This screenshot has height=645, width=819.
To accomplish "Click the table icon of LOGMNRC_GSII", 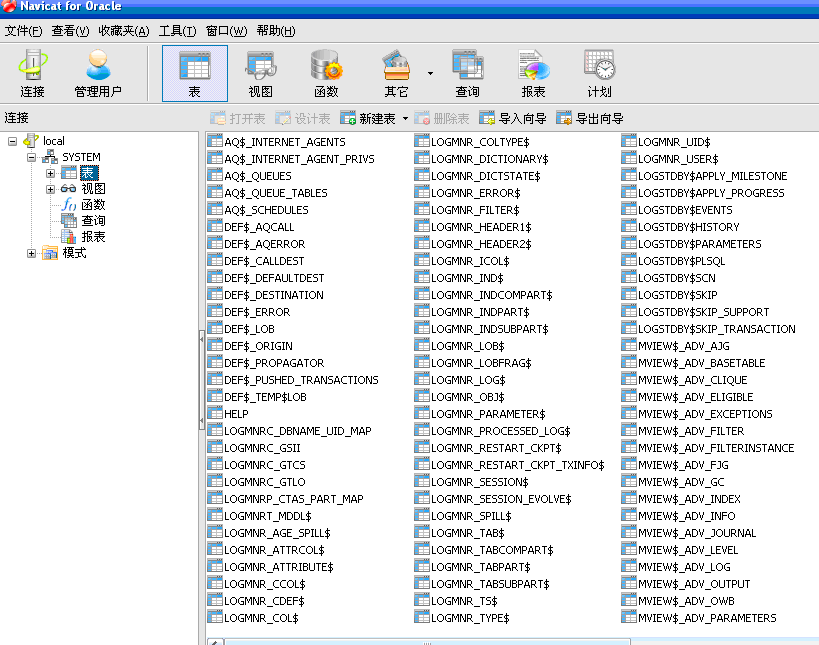I will coord(215,448).
